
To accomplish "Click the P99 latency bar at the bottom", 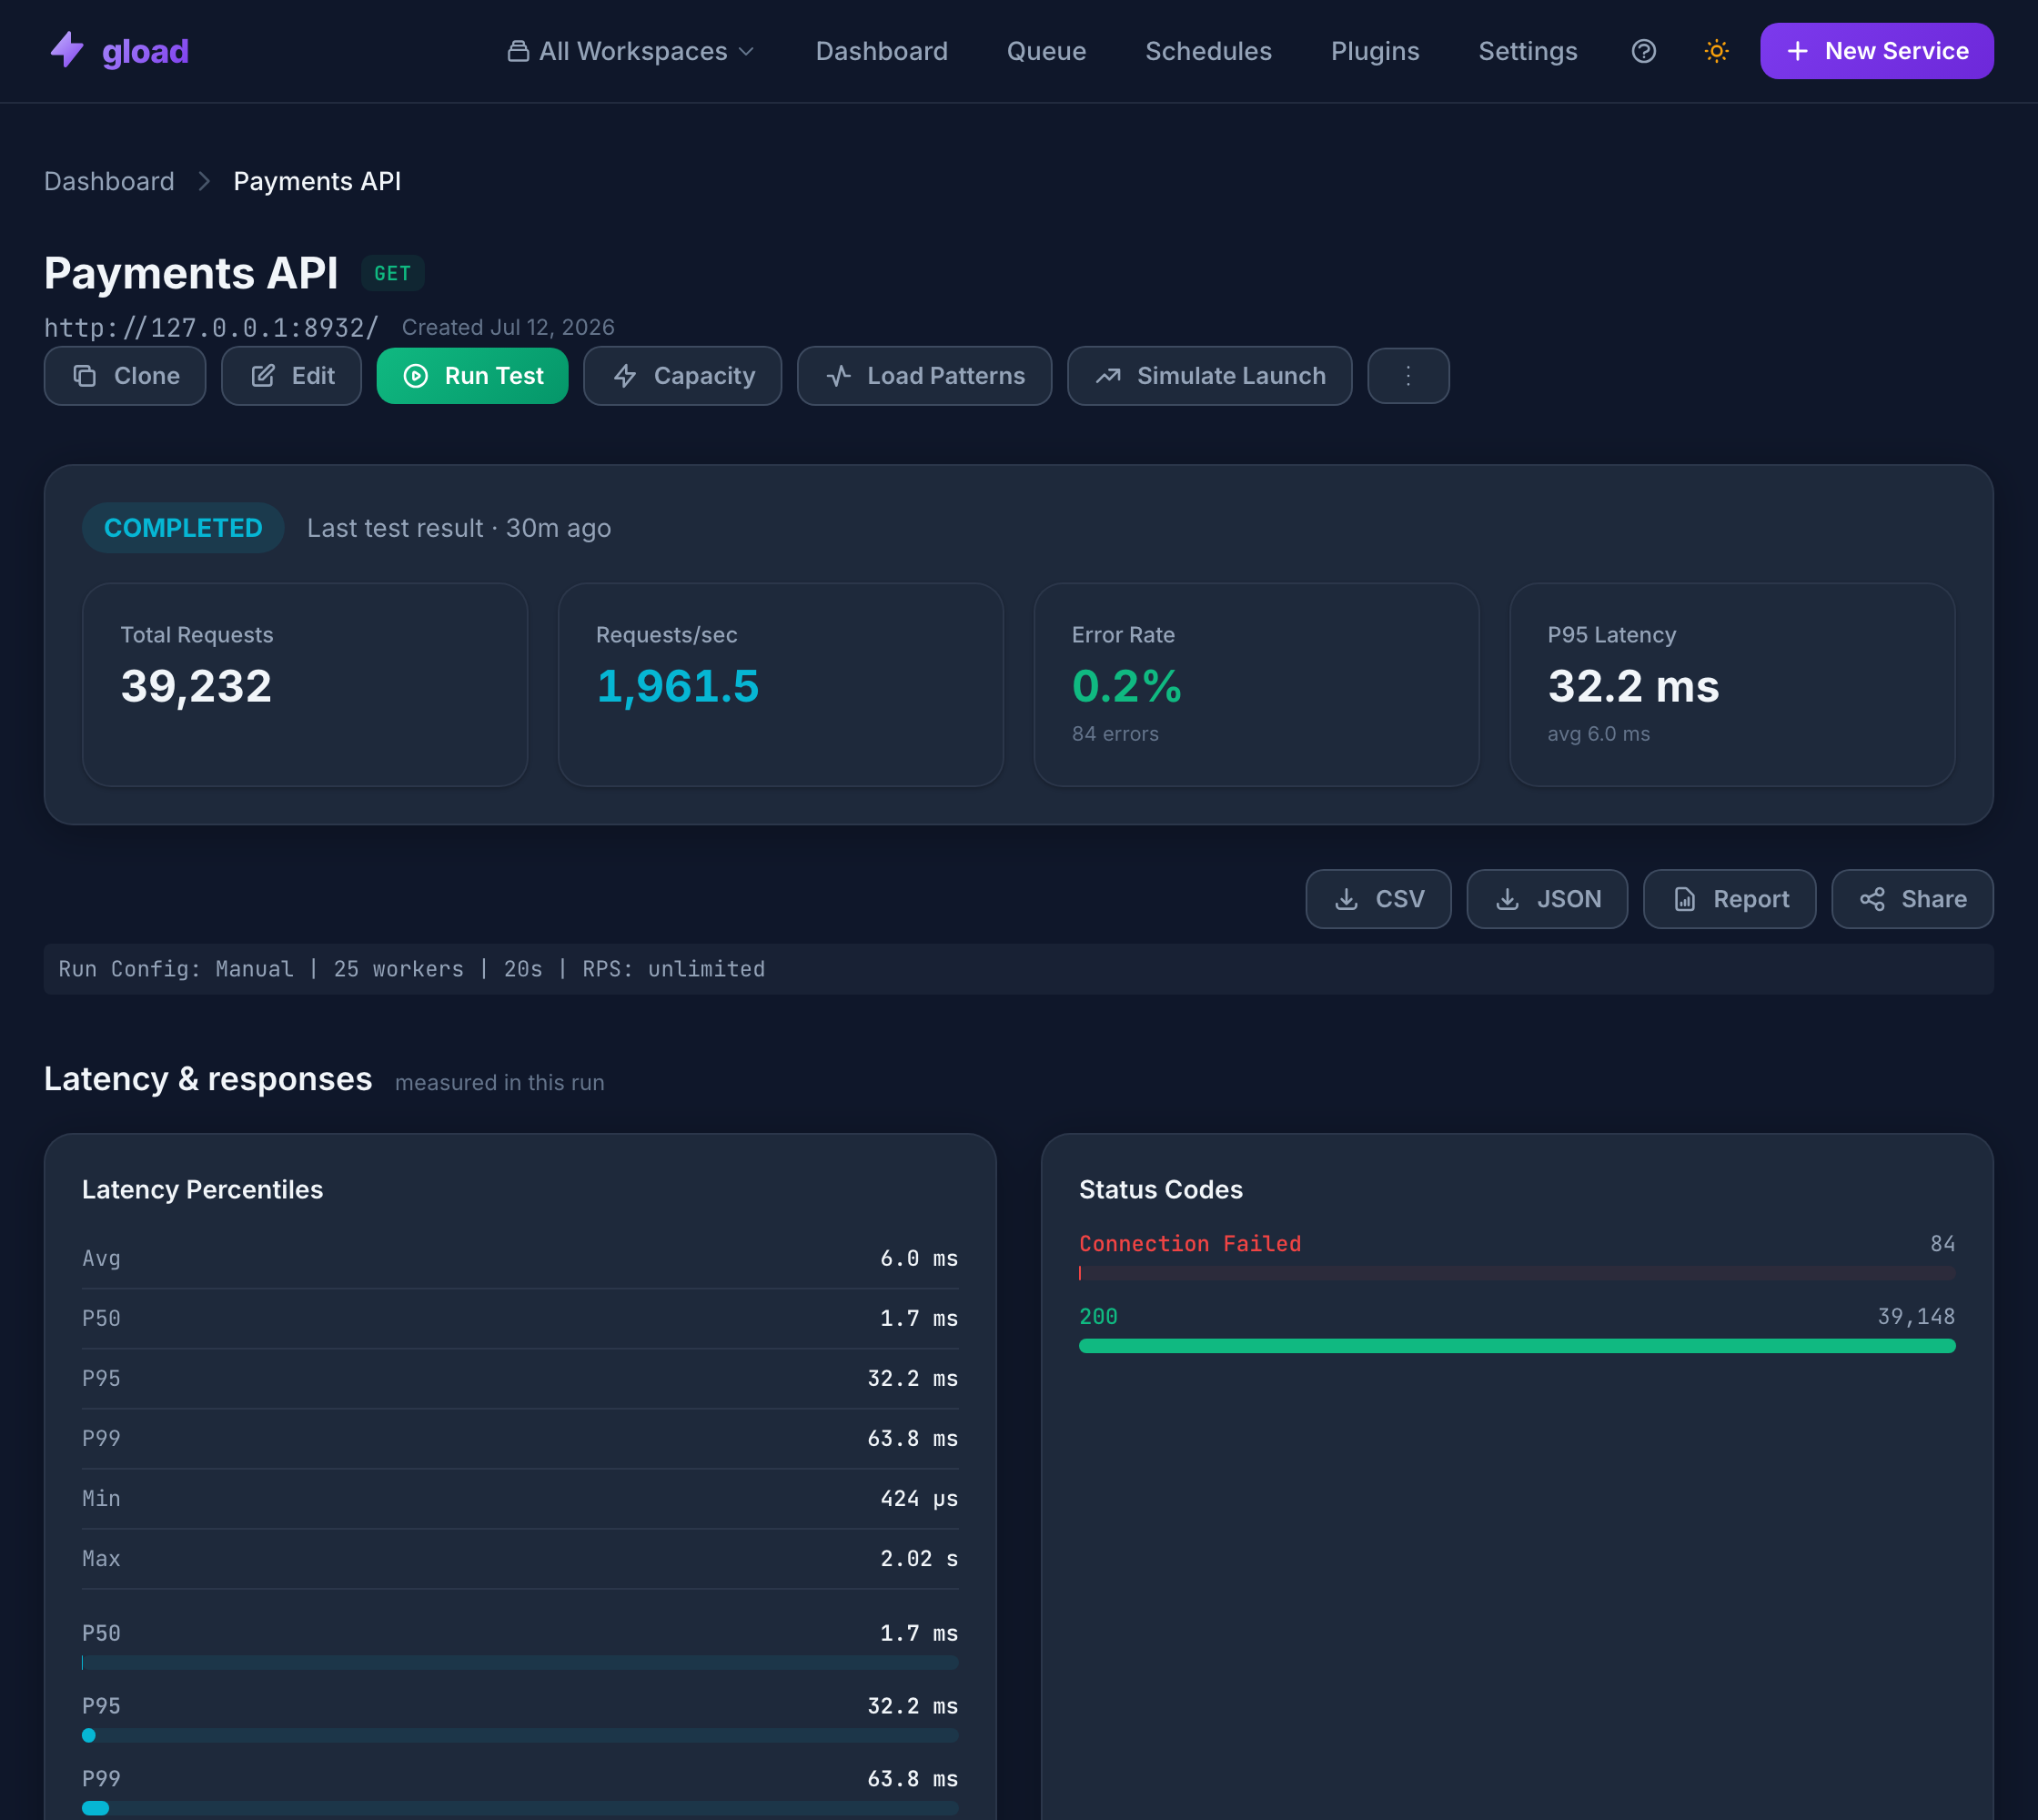I will coord(520,1808).
